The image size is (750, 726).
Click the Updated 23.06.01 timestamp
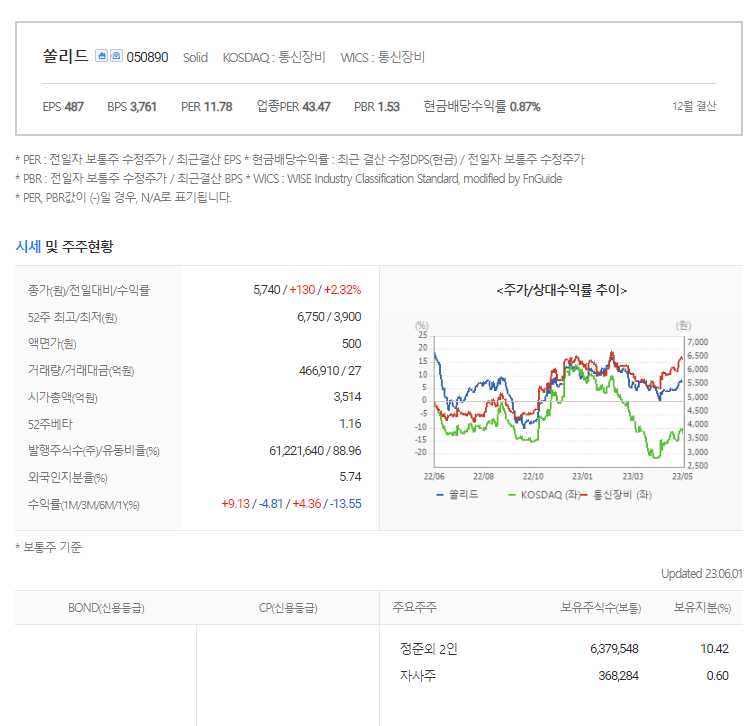click(701, 574)
